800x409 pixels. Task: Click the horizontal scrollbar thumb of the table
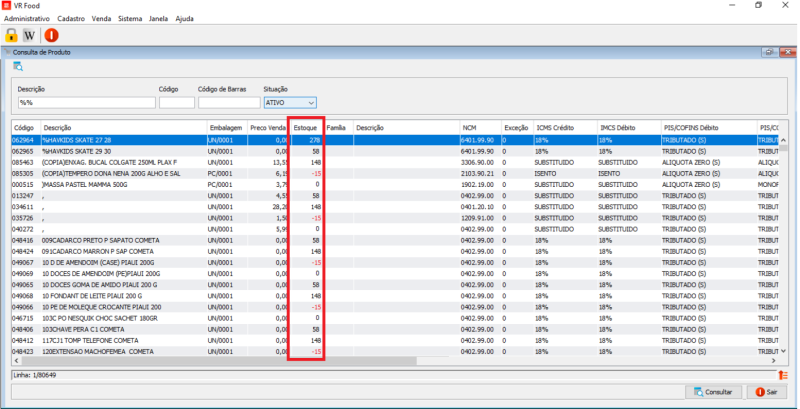(x=218, y=361)
